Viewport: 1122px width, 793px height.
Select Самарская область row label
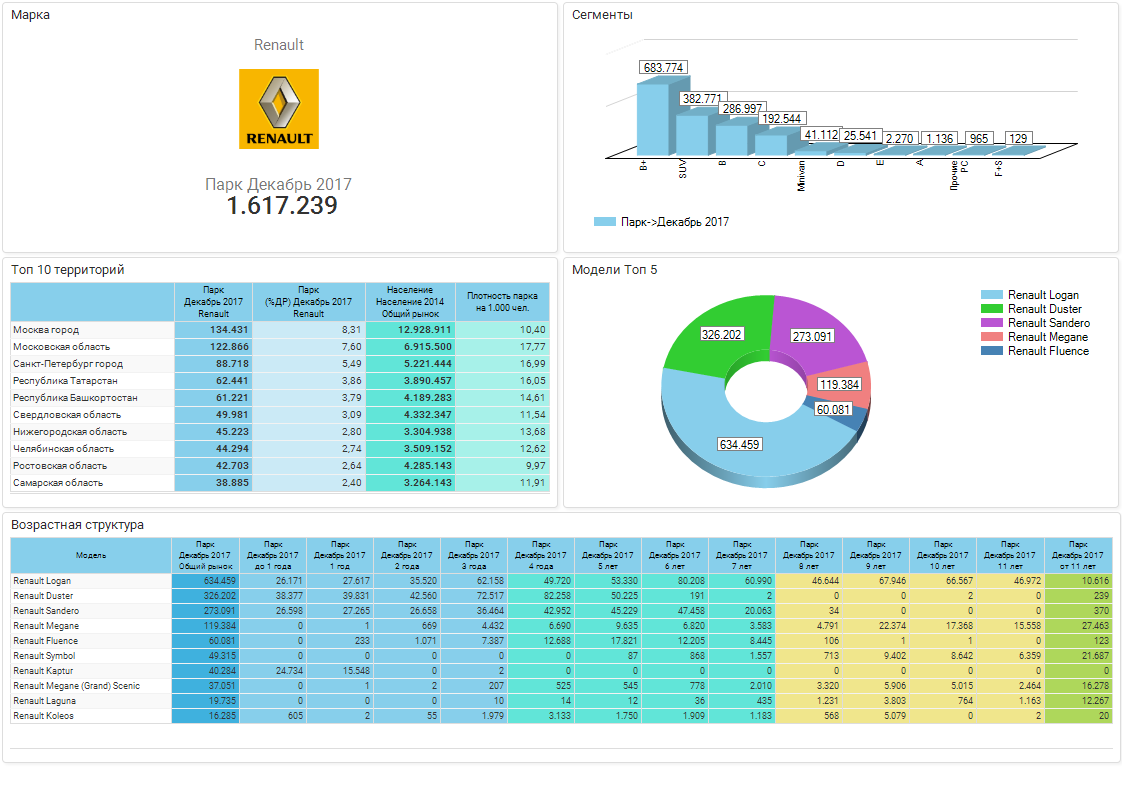point(58,483)
